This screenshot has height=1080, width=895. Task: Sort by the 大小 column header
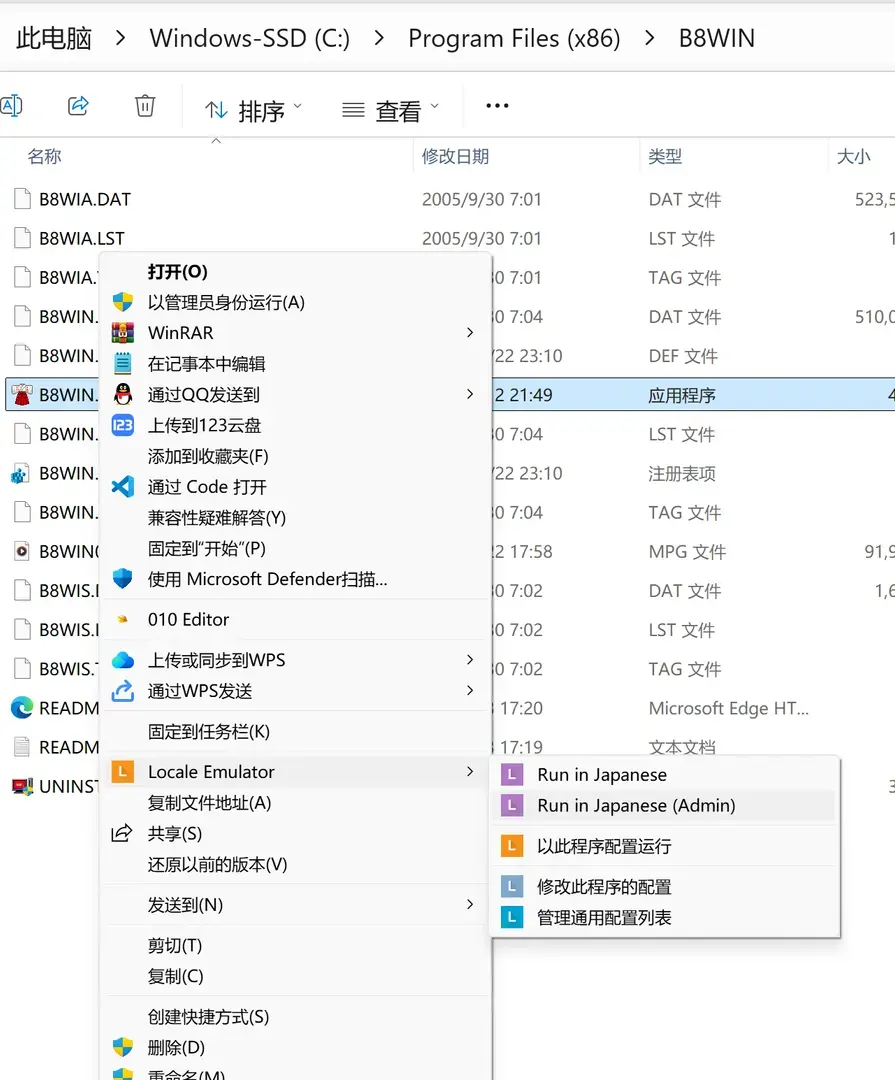tap(854, 156)
